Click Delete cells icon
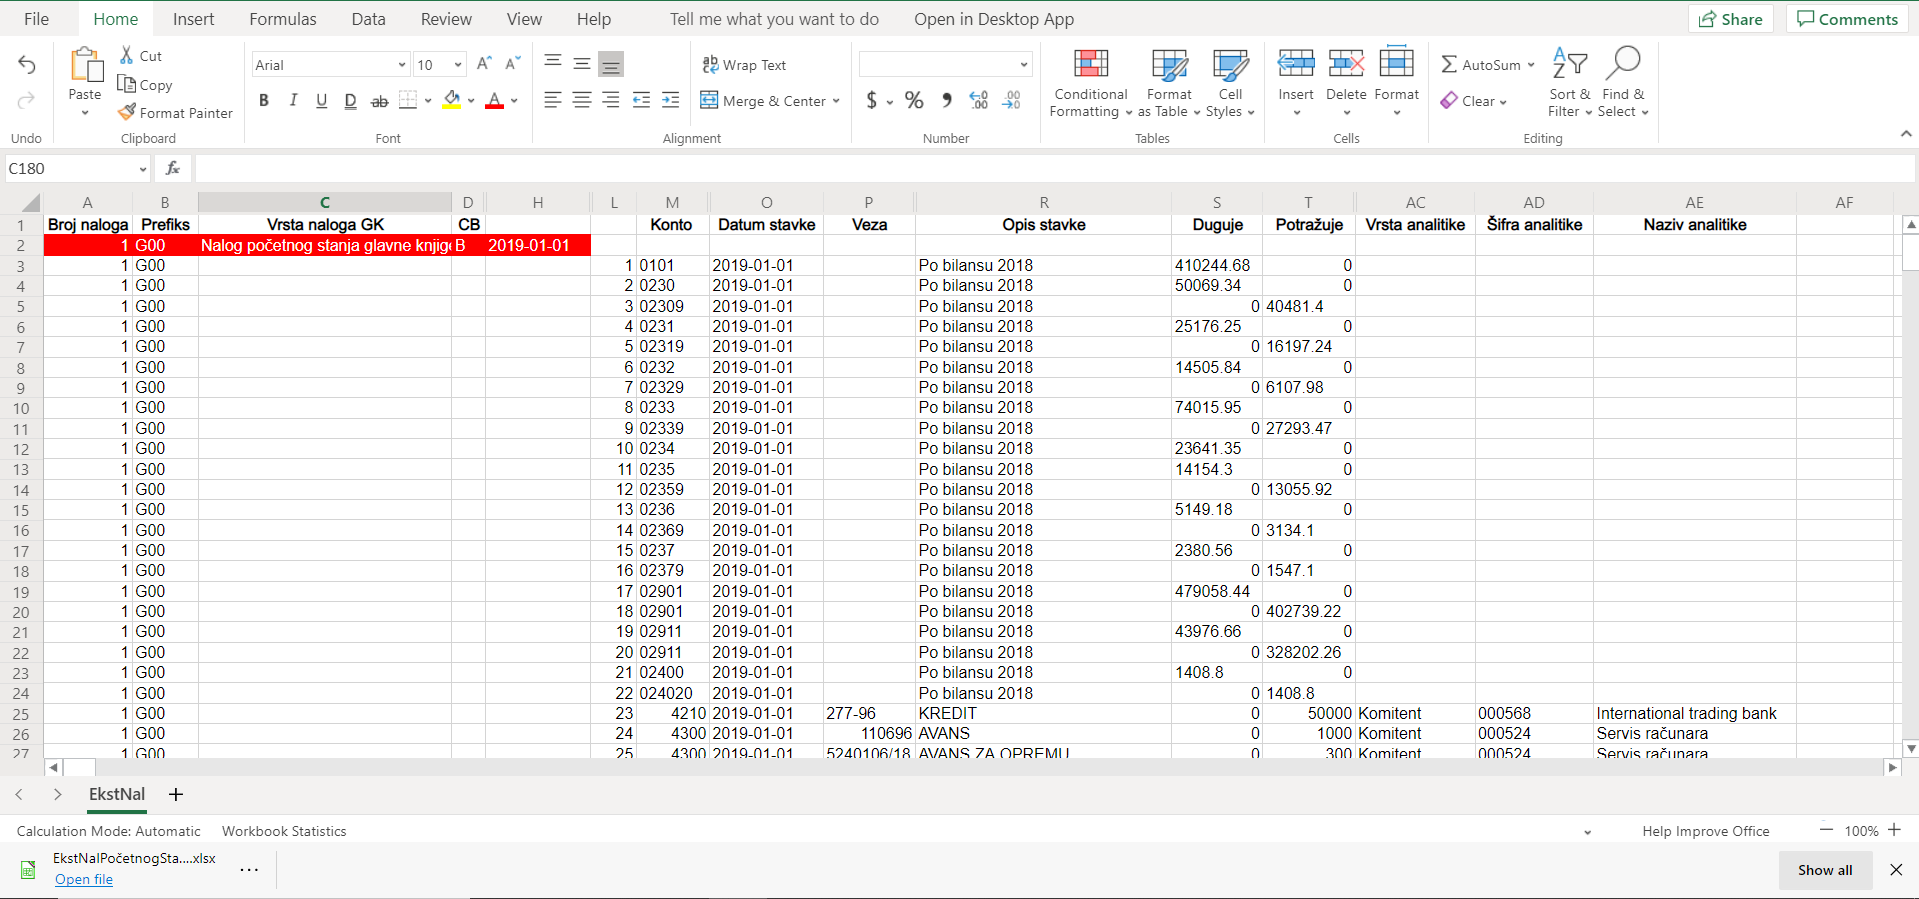Viewport: 1919px width, 899px height. [x=1346, y=64]
